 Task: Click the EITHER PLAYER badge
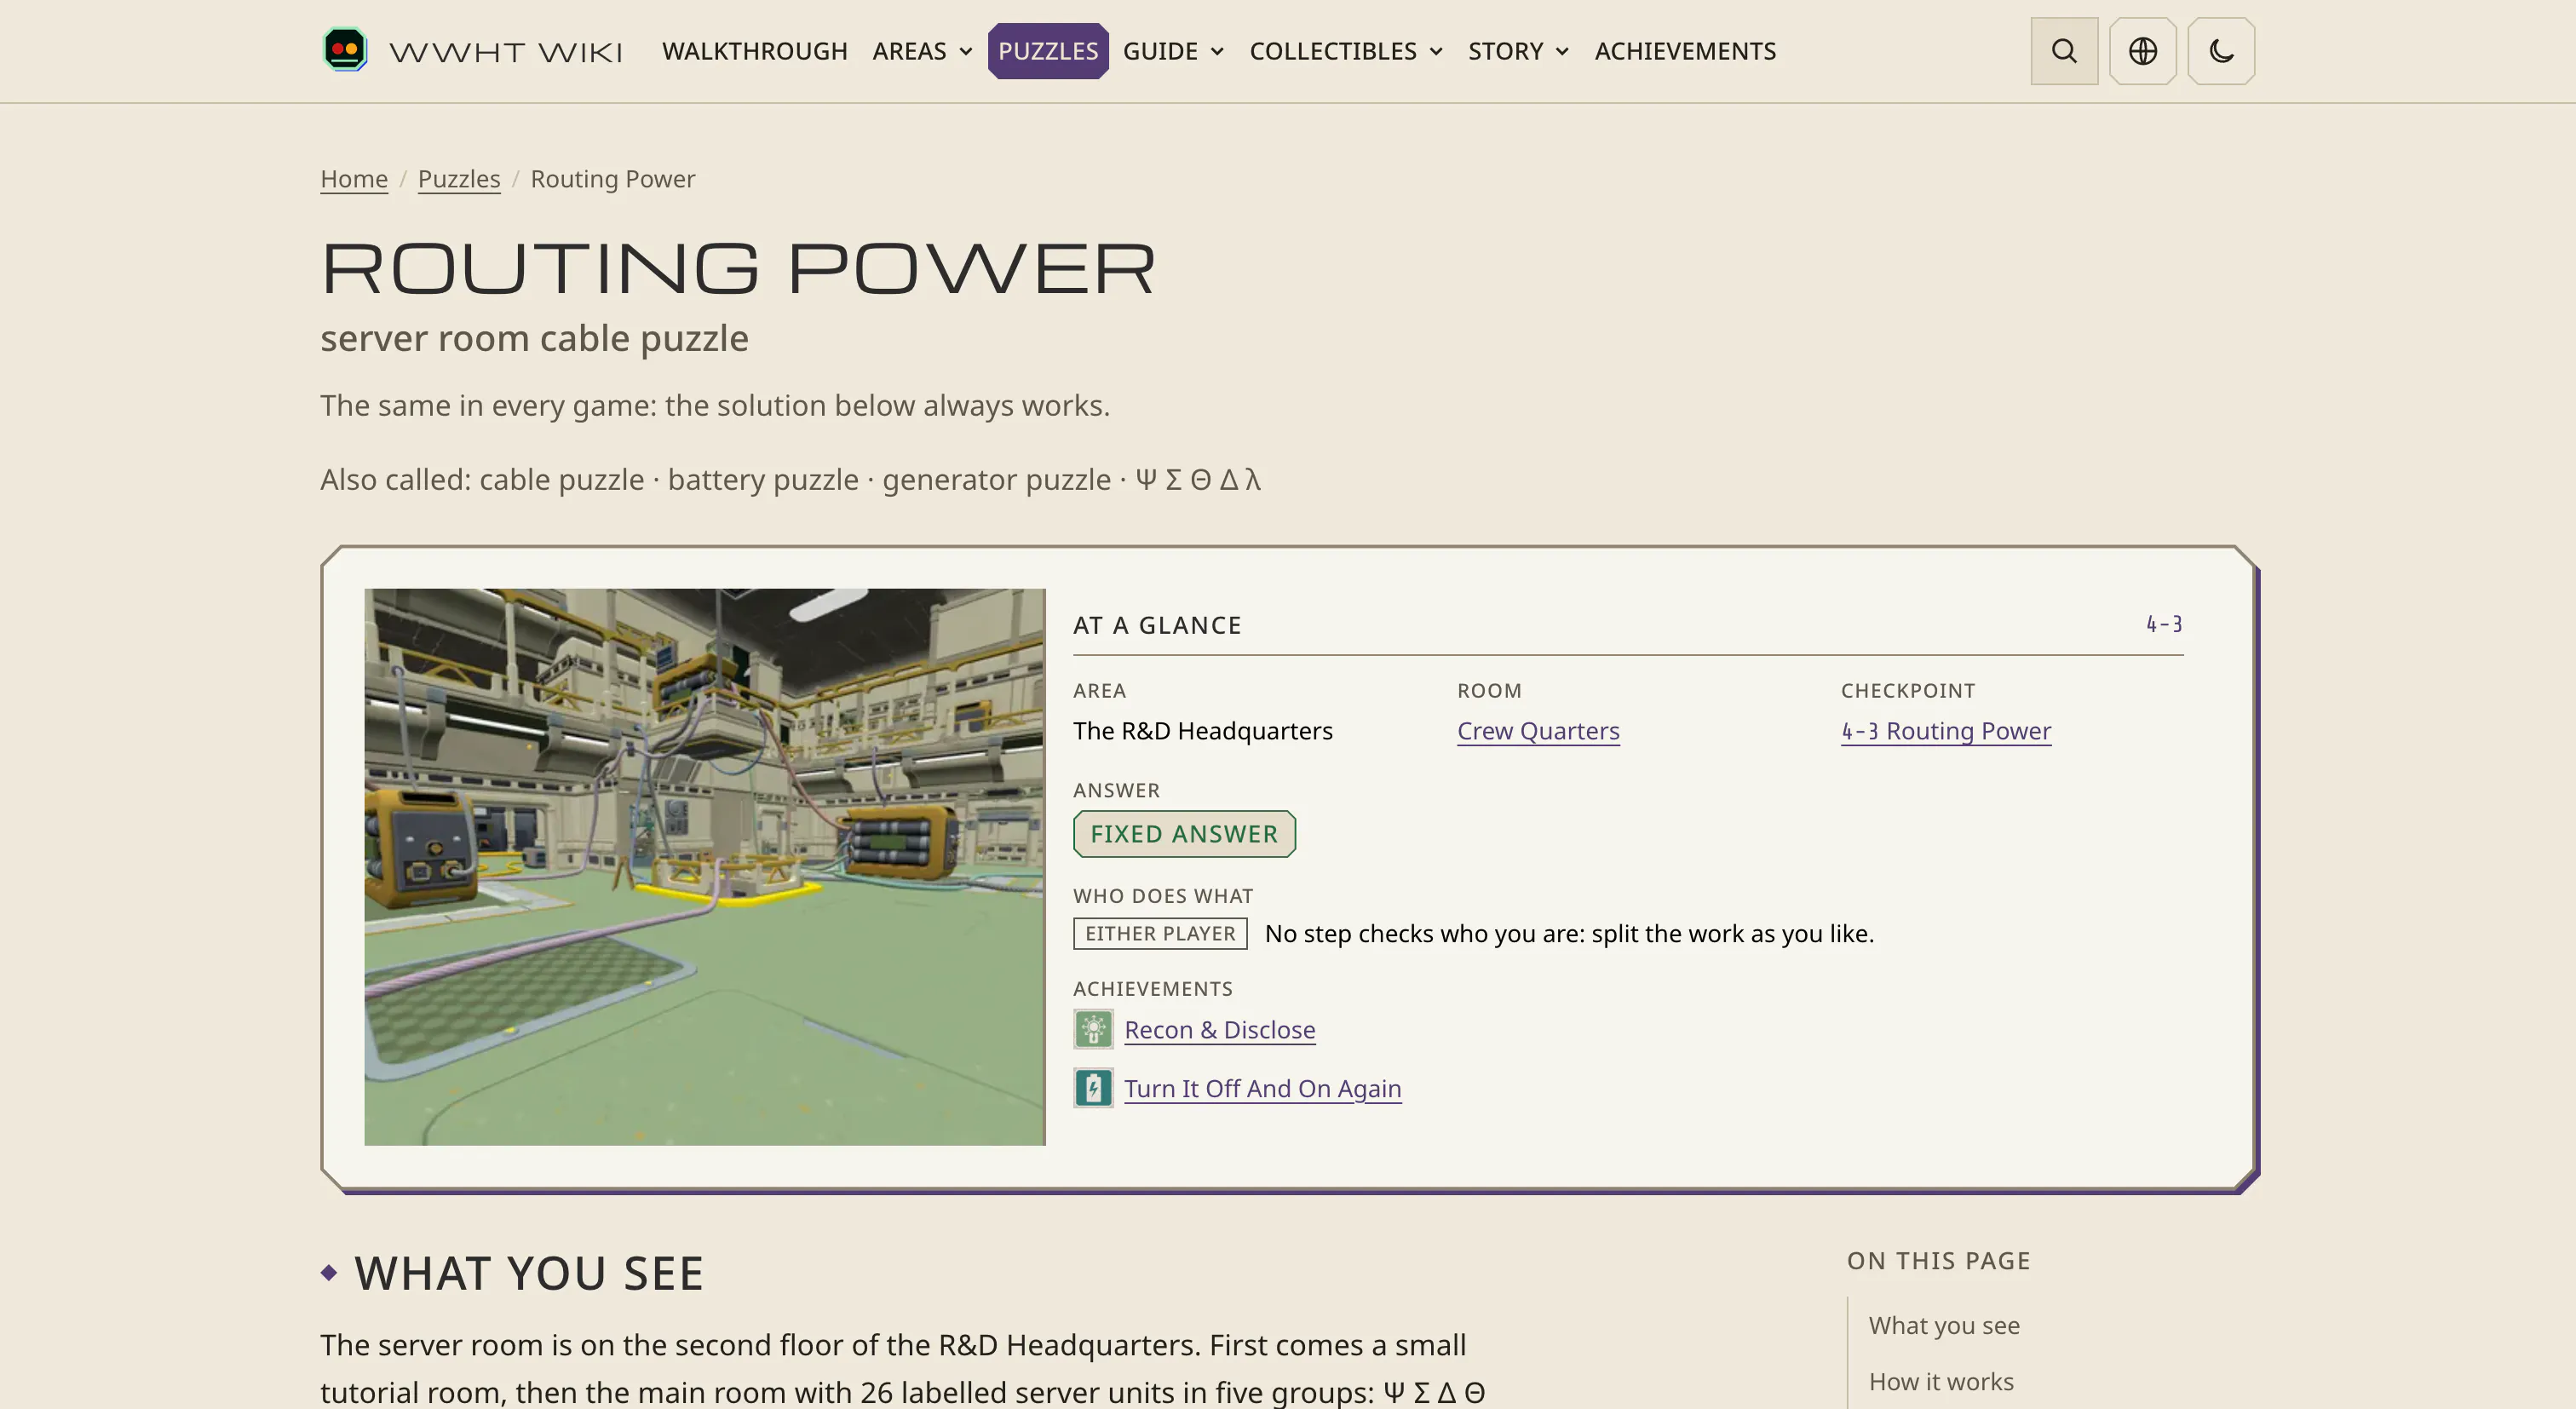1160,933
